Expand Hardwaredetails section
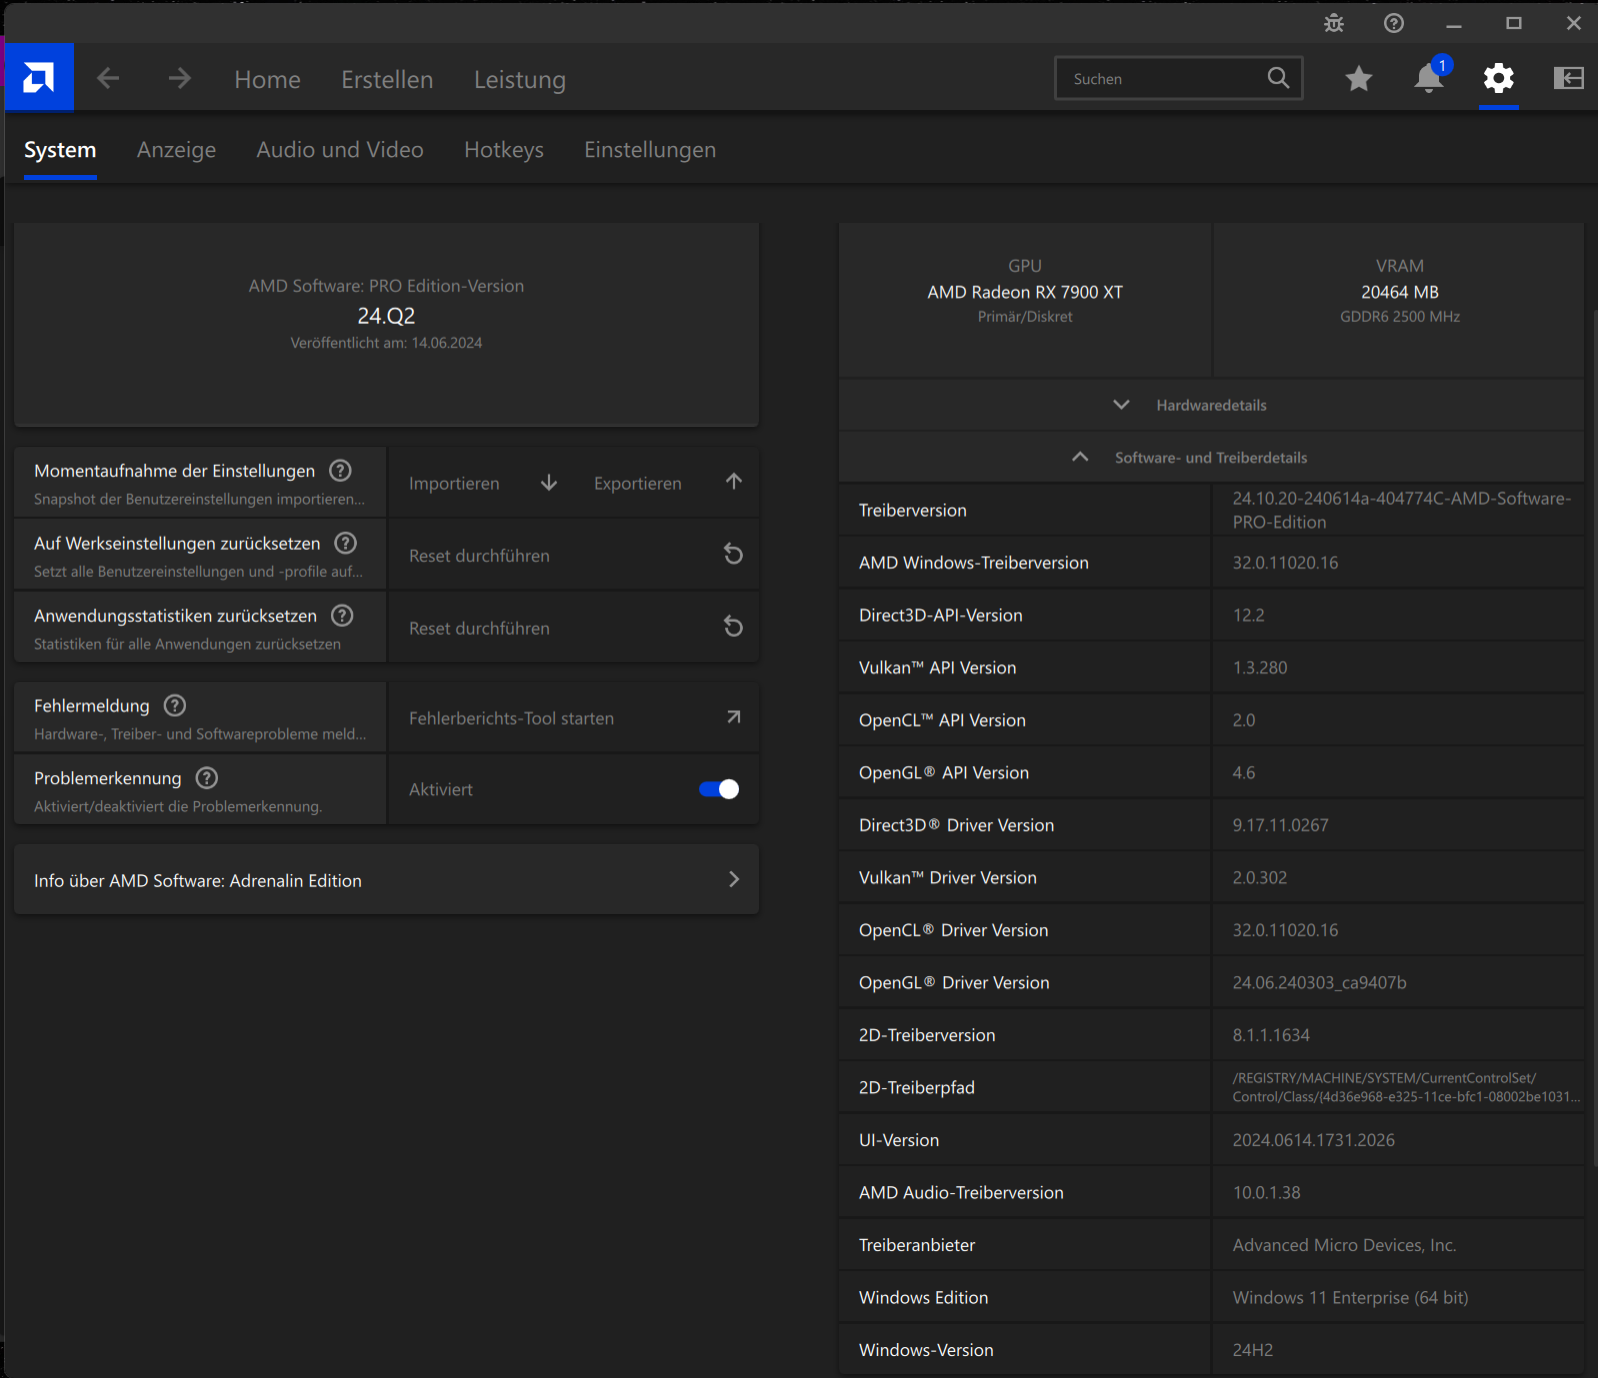 [1211, 405]
